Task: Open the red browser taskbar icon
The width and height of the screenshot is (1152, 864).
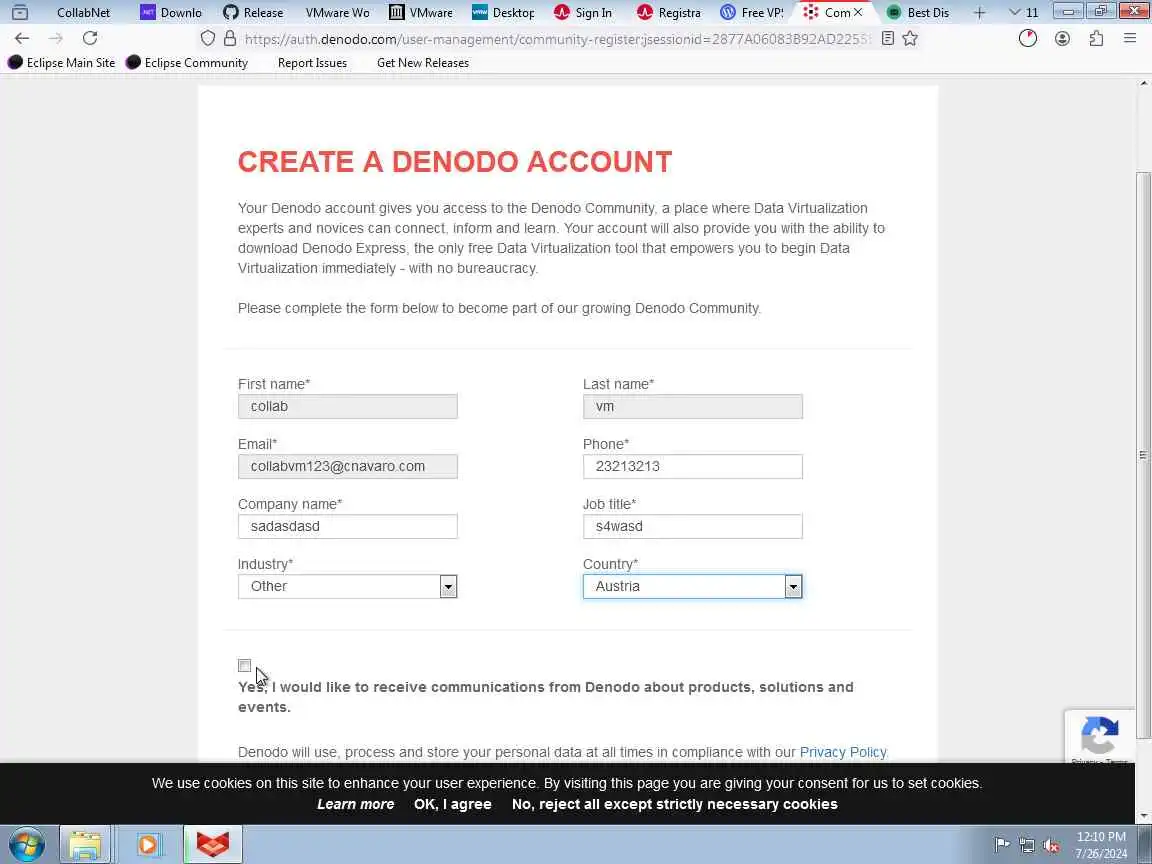Action: tap(212, 845)
